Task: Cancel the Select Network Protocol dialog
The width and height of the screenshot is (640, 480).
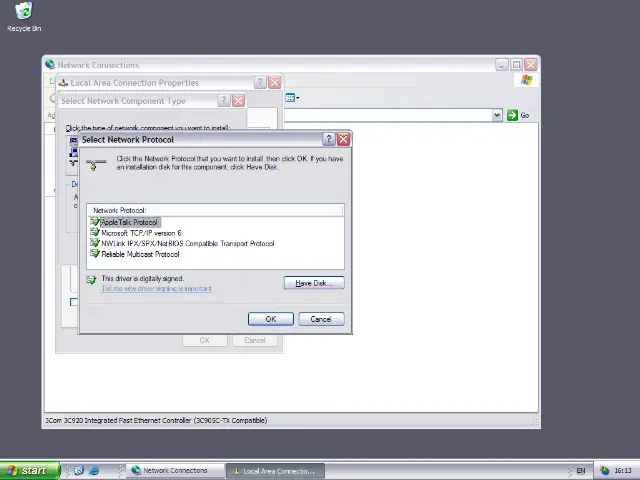Action: (x=320, y=319)
